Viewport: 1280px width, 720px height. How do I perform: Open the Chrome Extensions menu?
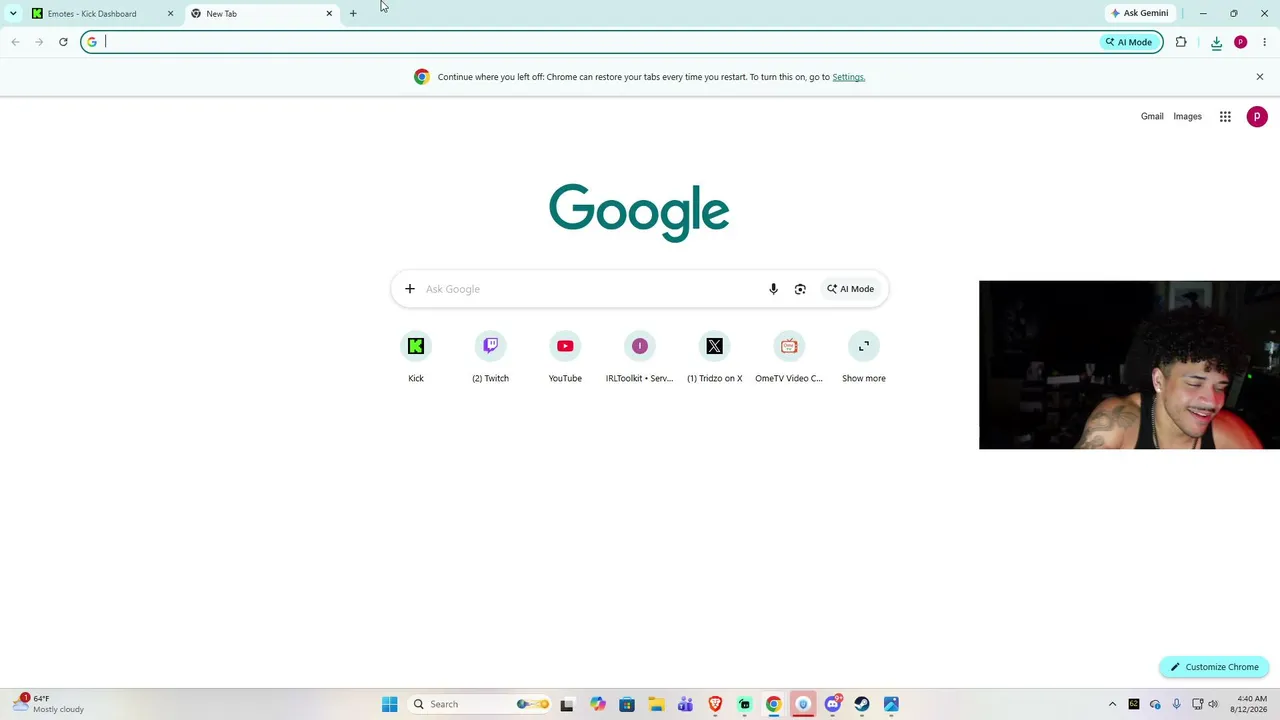pyautogui.click(x=1181, y=42)
